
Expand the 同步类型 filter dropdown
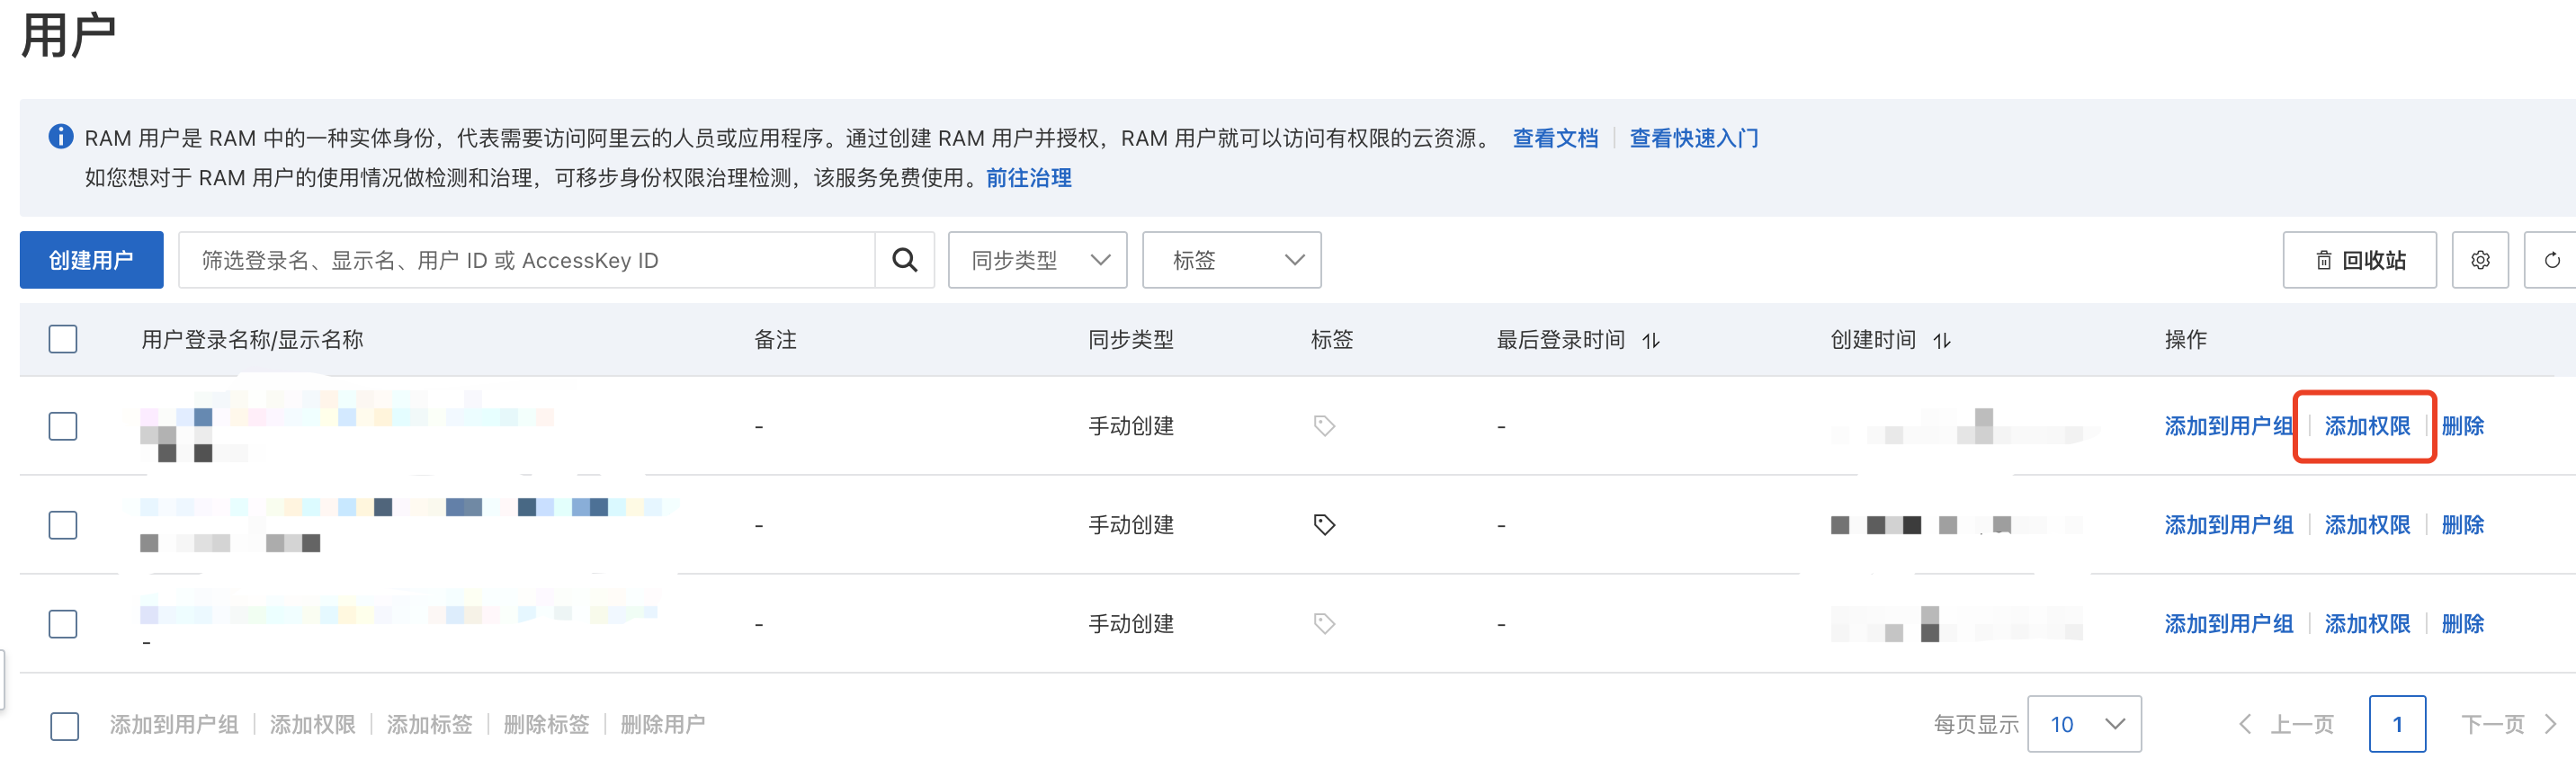click(1037, 260)
